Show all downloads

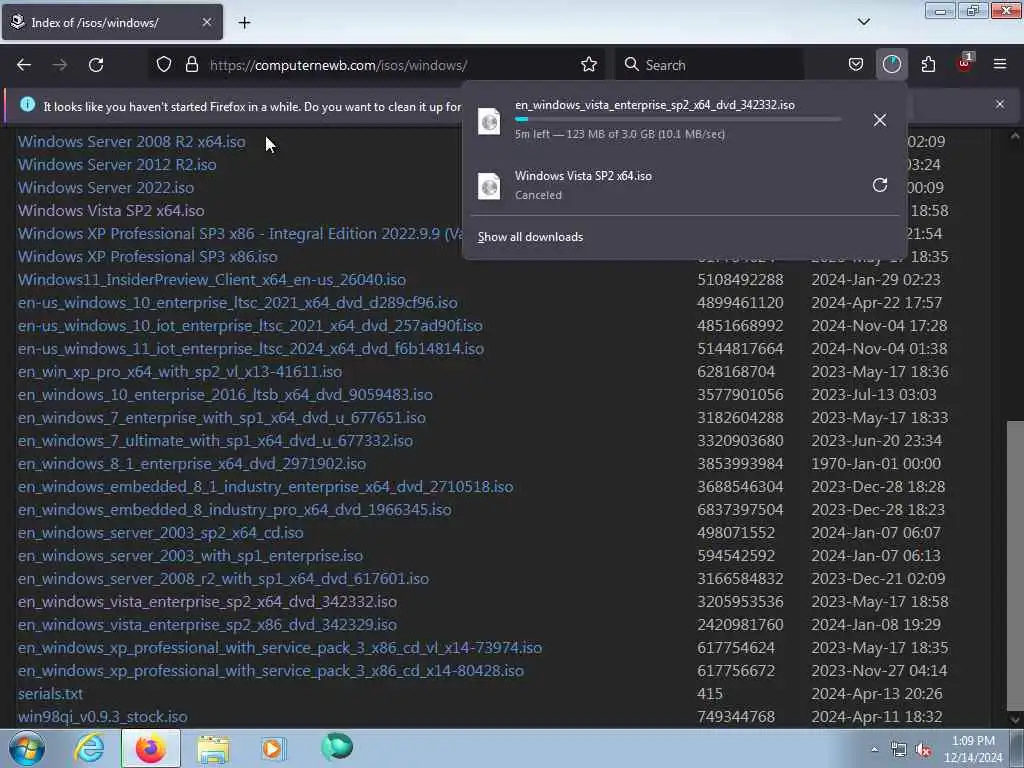530,237
